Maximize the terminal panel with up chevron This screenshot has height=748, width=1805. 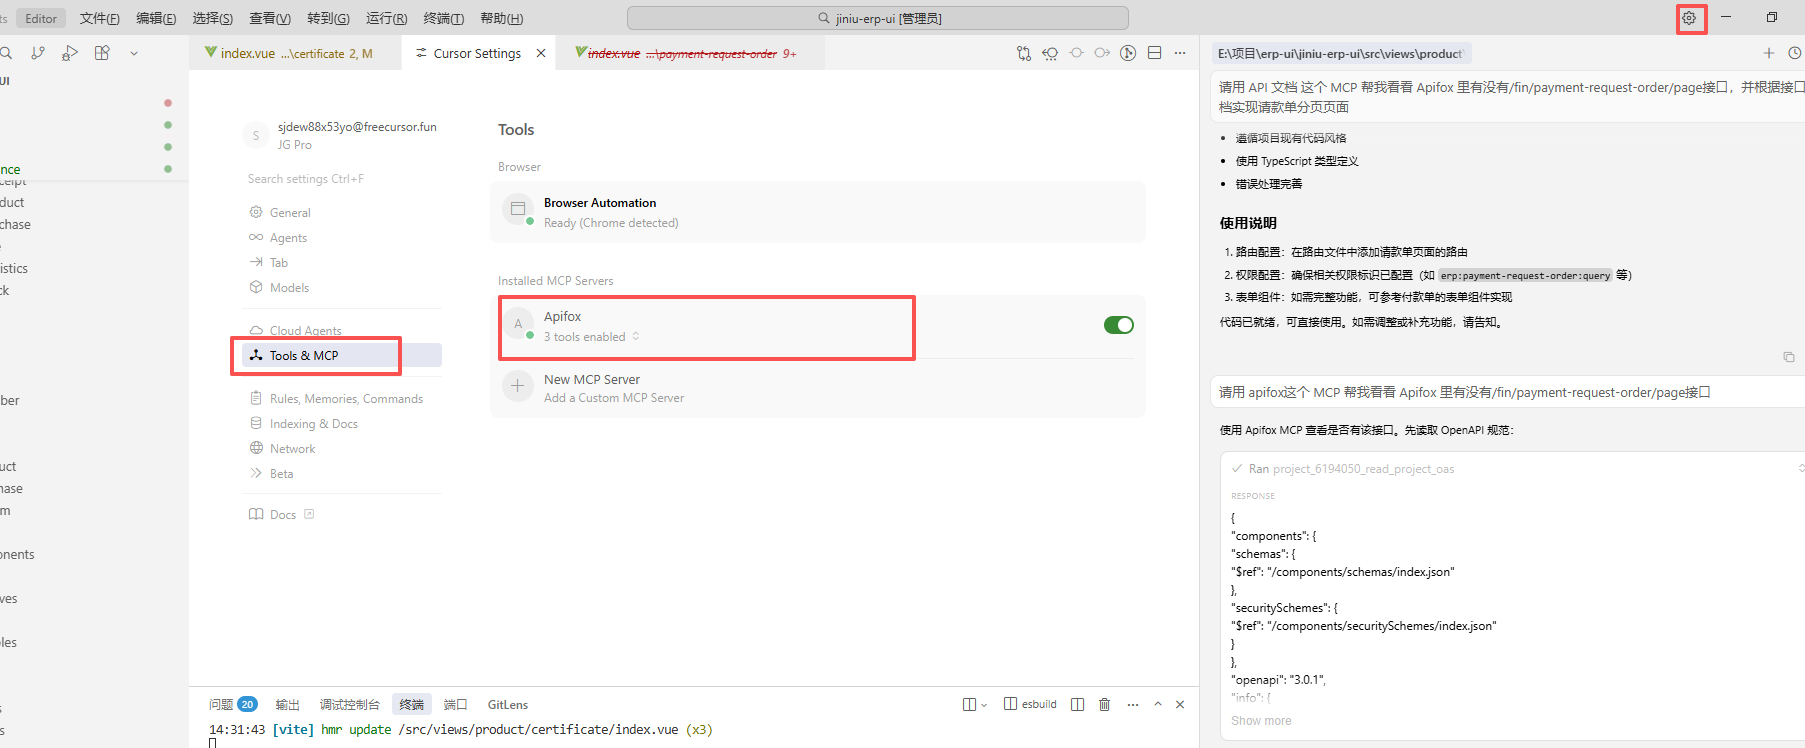(1158, 704)
